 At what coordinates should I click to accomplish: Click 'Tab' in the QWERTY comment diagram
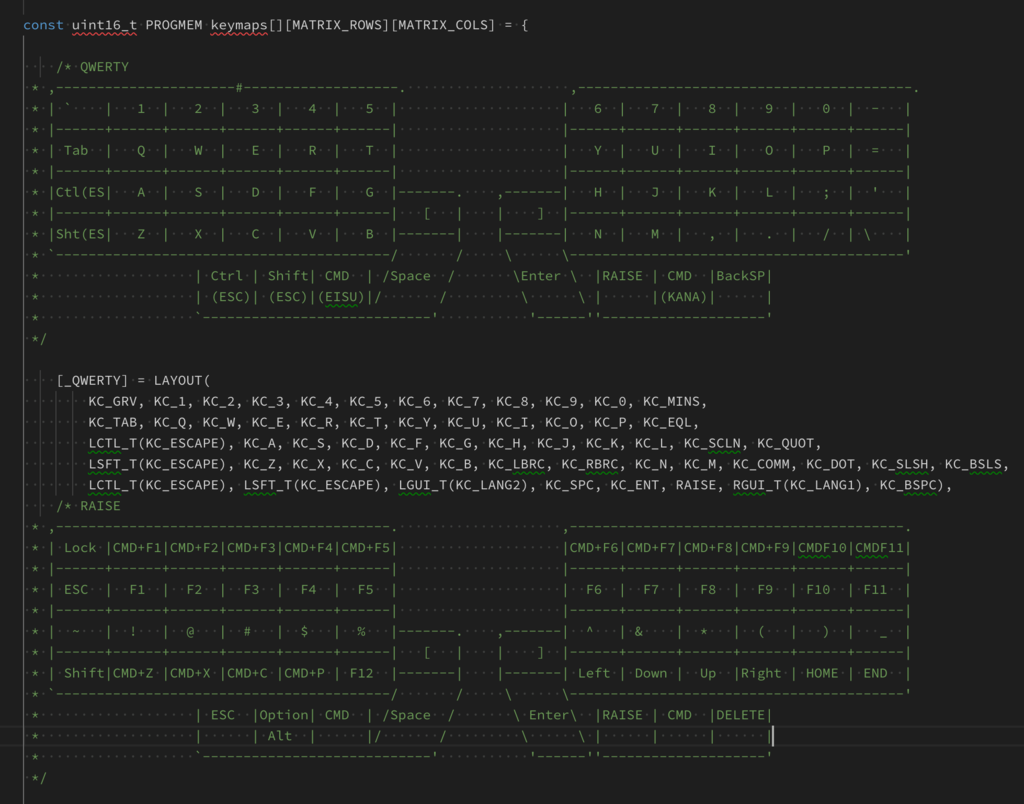pos(76,150)
